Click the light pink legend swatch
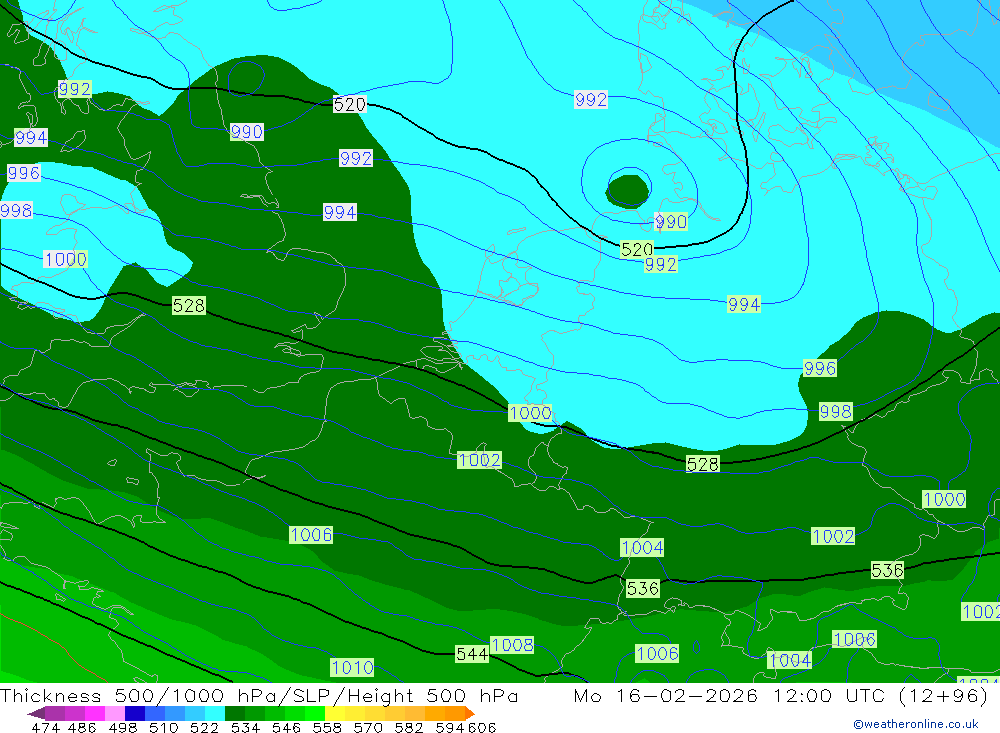 pyautogui.click(x=115, y=713)
